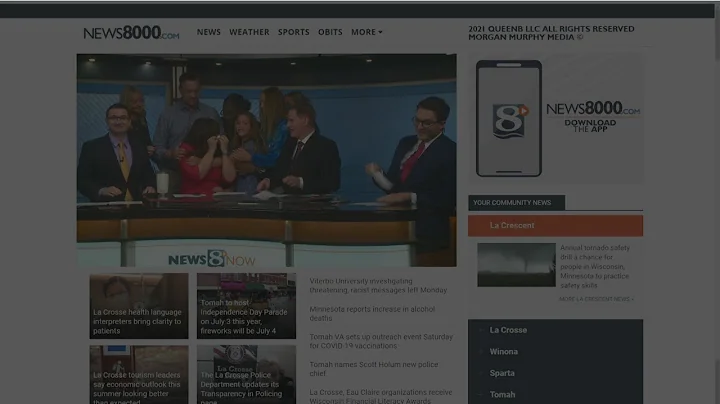Open the tornado safety drill thumbnail
This screenshot has width=720, height=404.
tap(516, 265)
